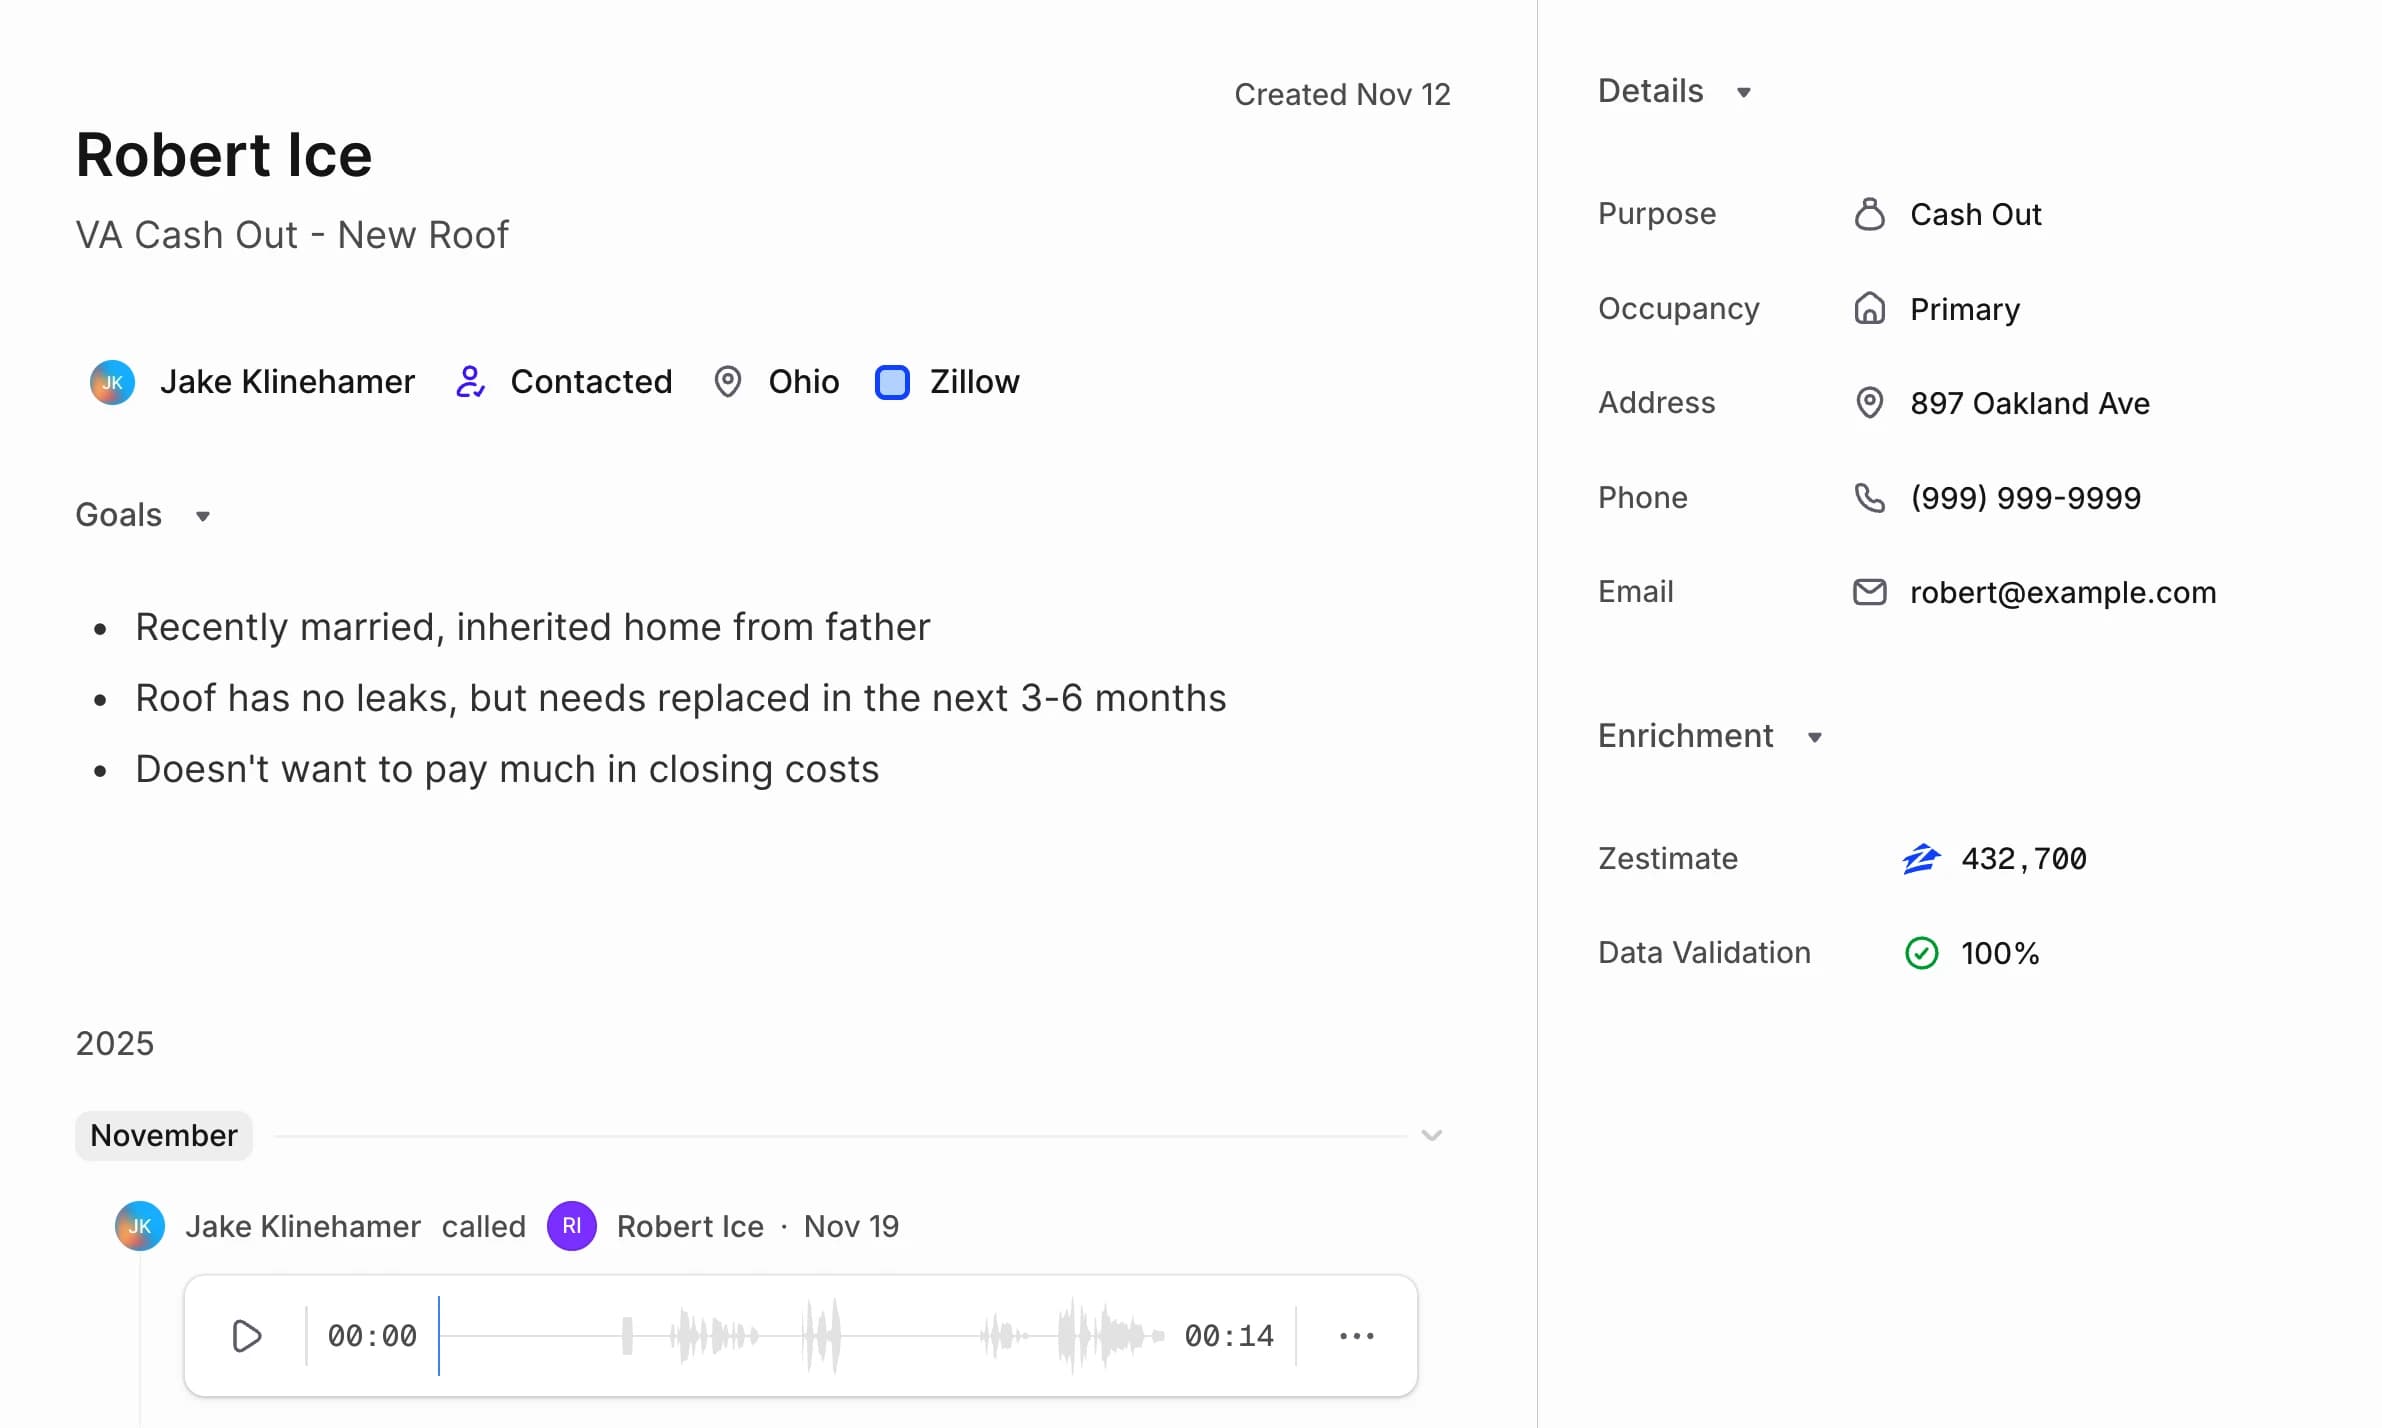Select Robert Ice's avatar in the call entry
This screenshot has height=1428, width=2382.
tap(571, 1225)
